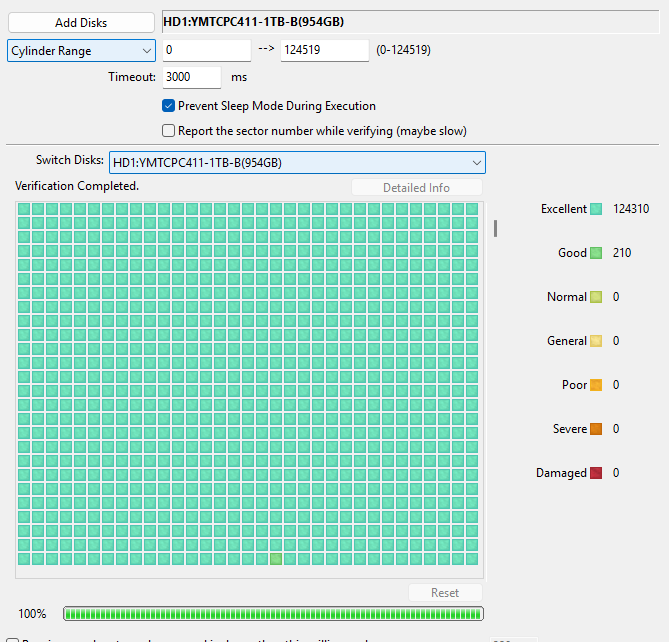Select the General pale yellow legend square
Viewport: 669px width, 642px height.
click(596, 342)
